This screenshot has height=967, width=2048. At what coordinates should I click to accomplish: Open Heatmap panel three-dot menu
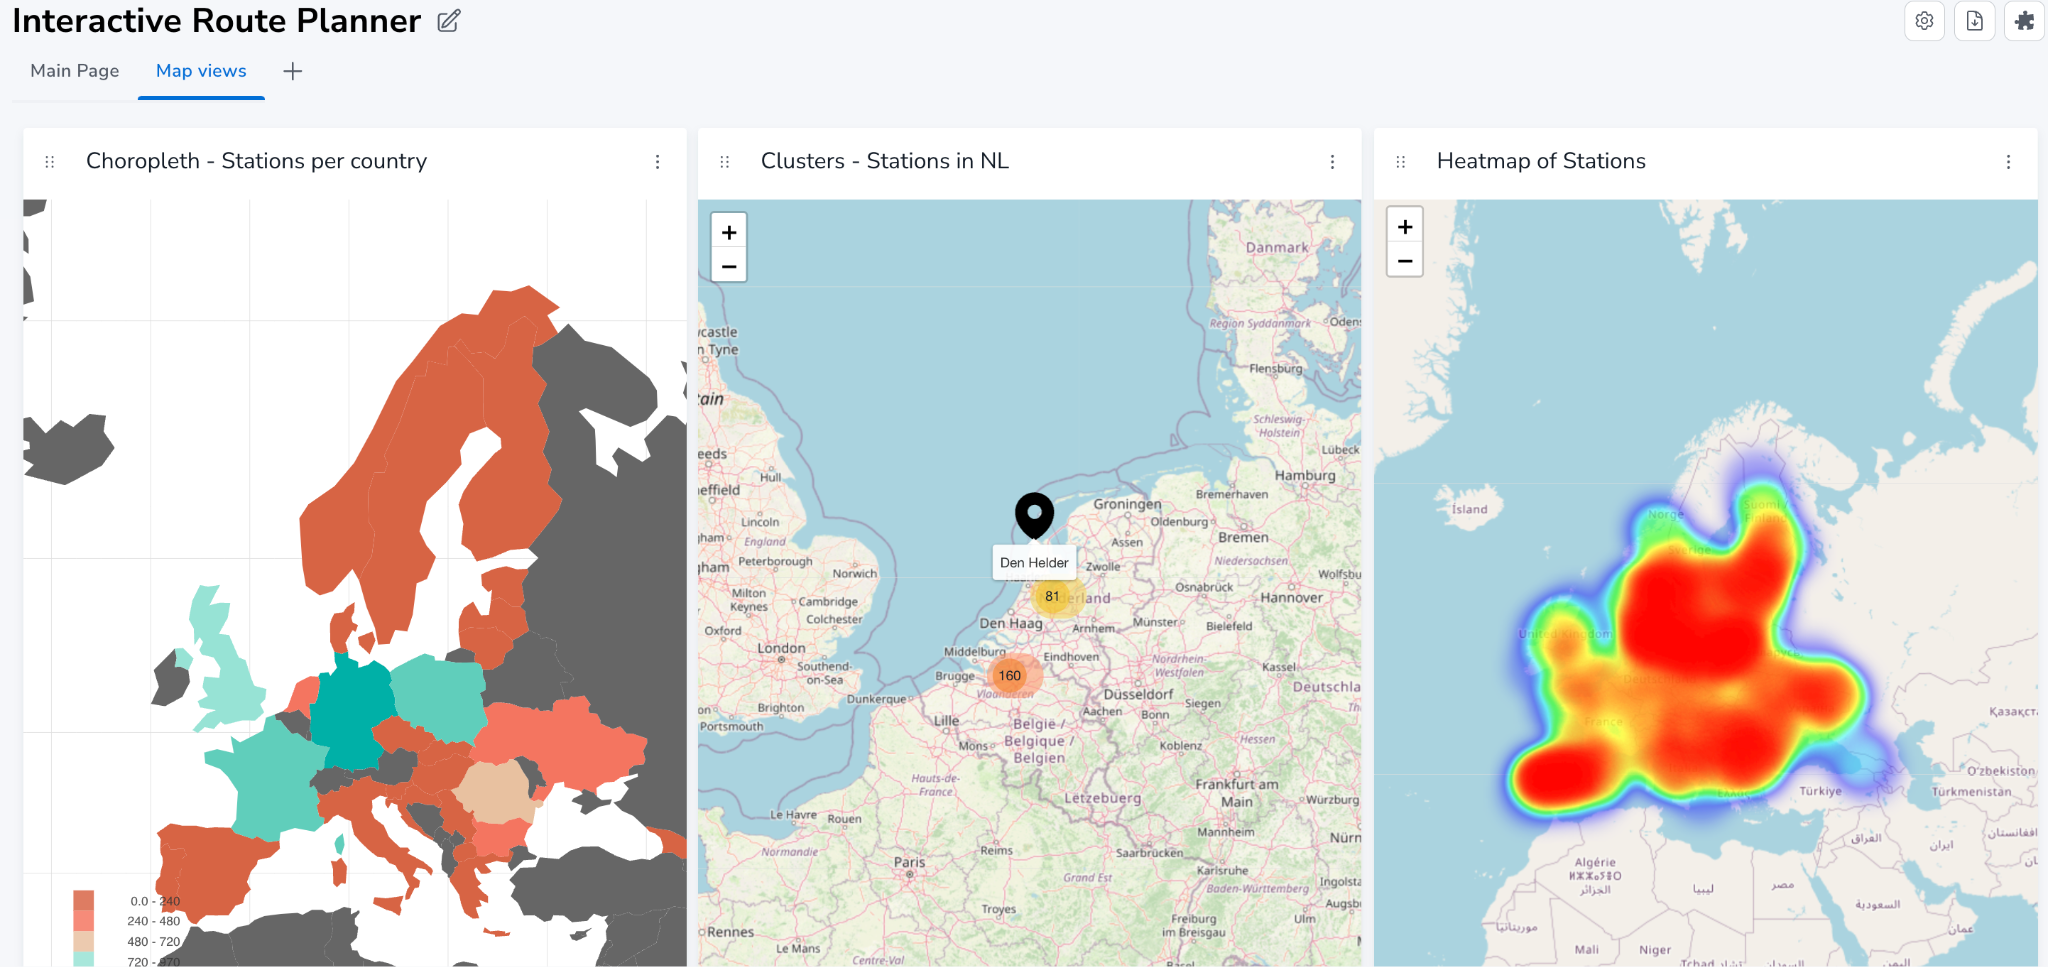tap(2008, 161)
